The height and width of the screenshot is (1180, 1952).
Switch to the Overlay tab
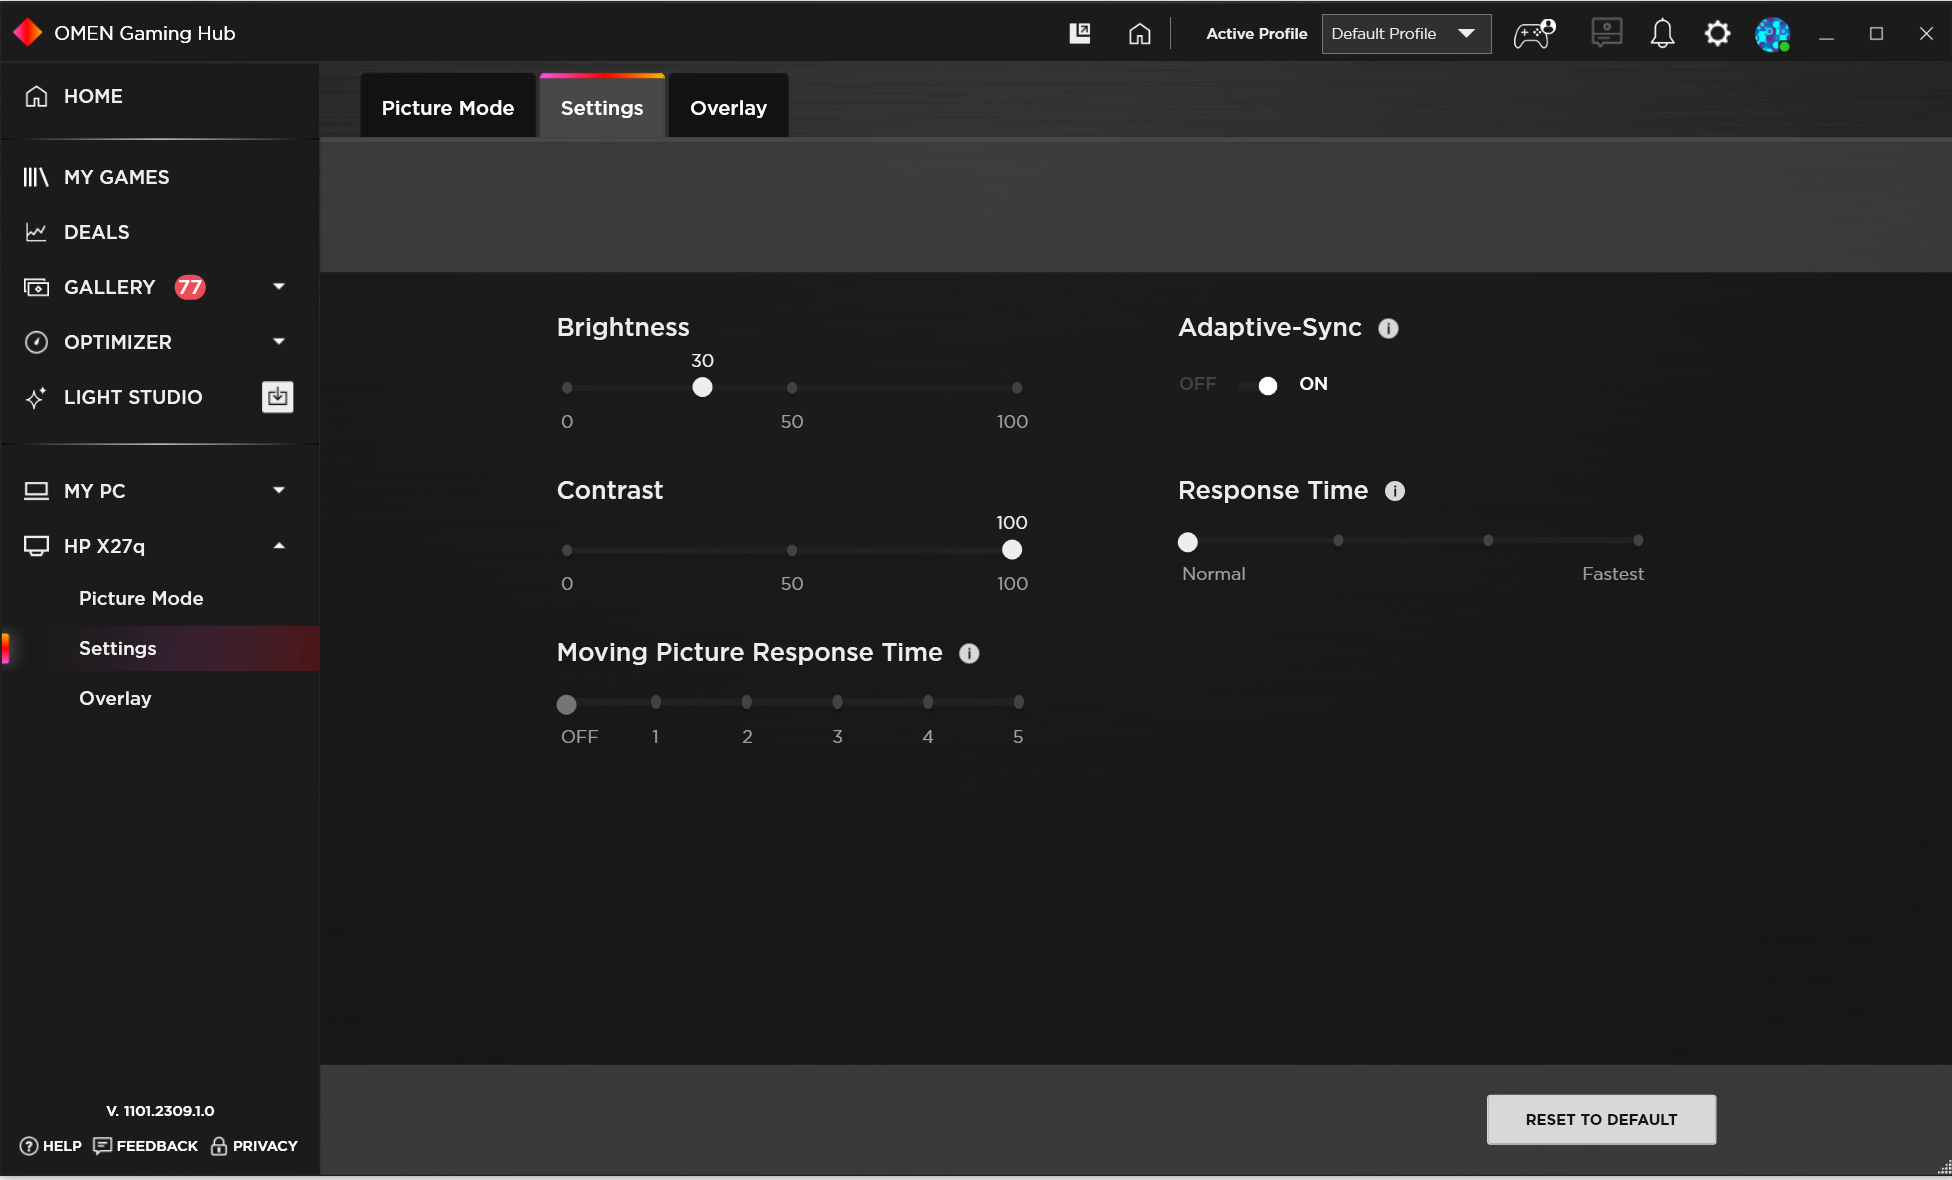click(727, 106)
